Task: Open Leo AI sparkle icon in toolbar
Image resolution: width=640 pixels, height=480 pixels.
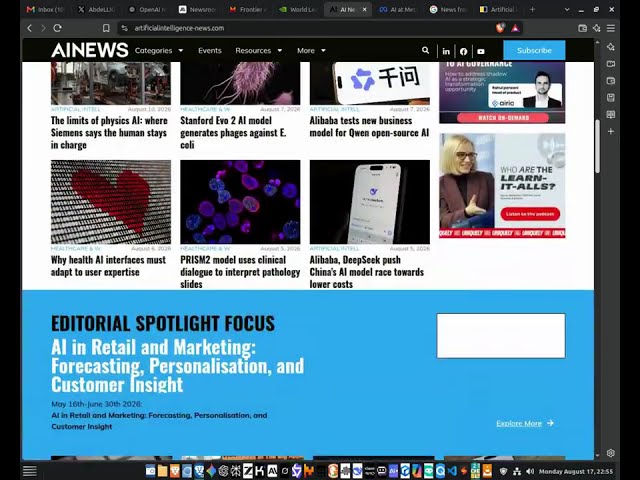Action: pyautogui.click(x=596, y=28)
